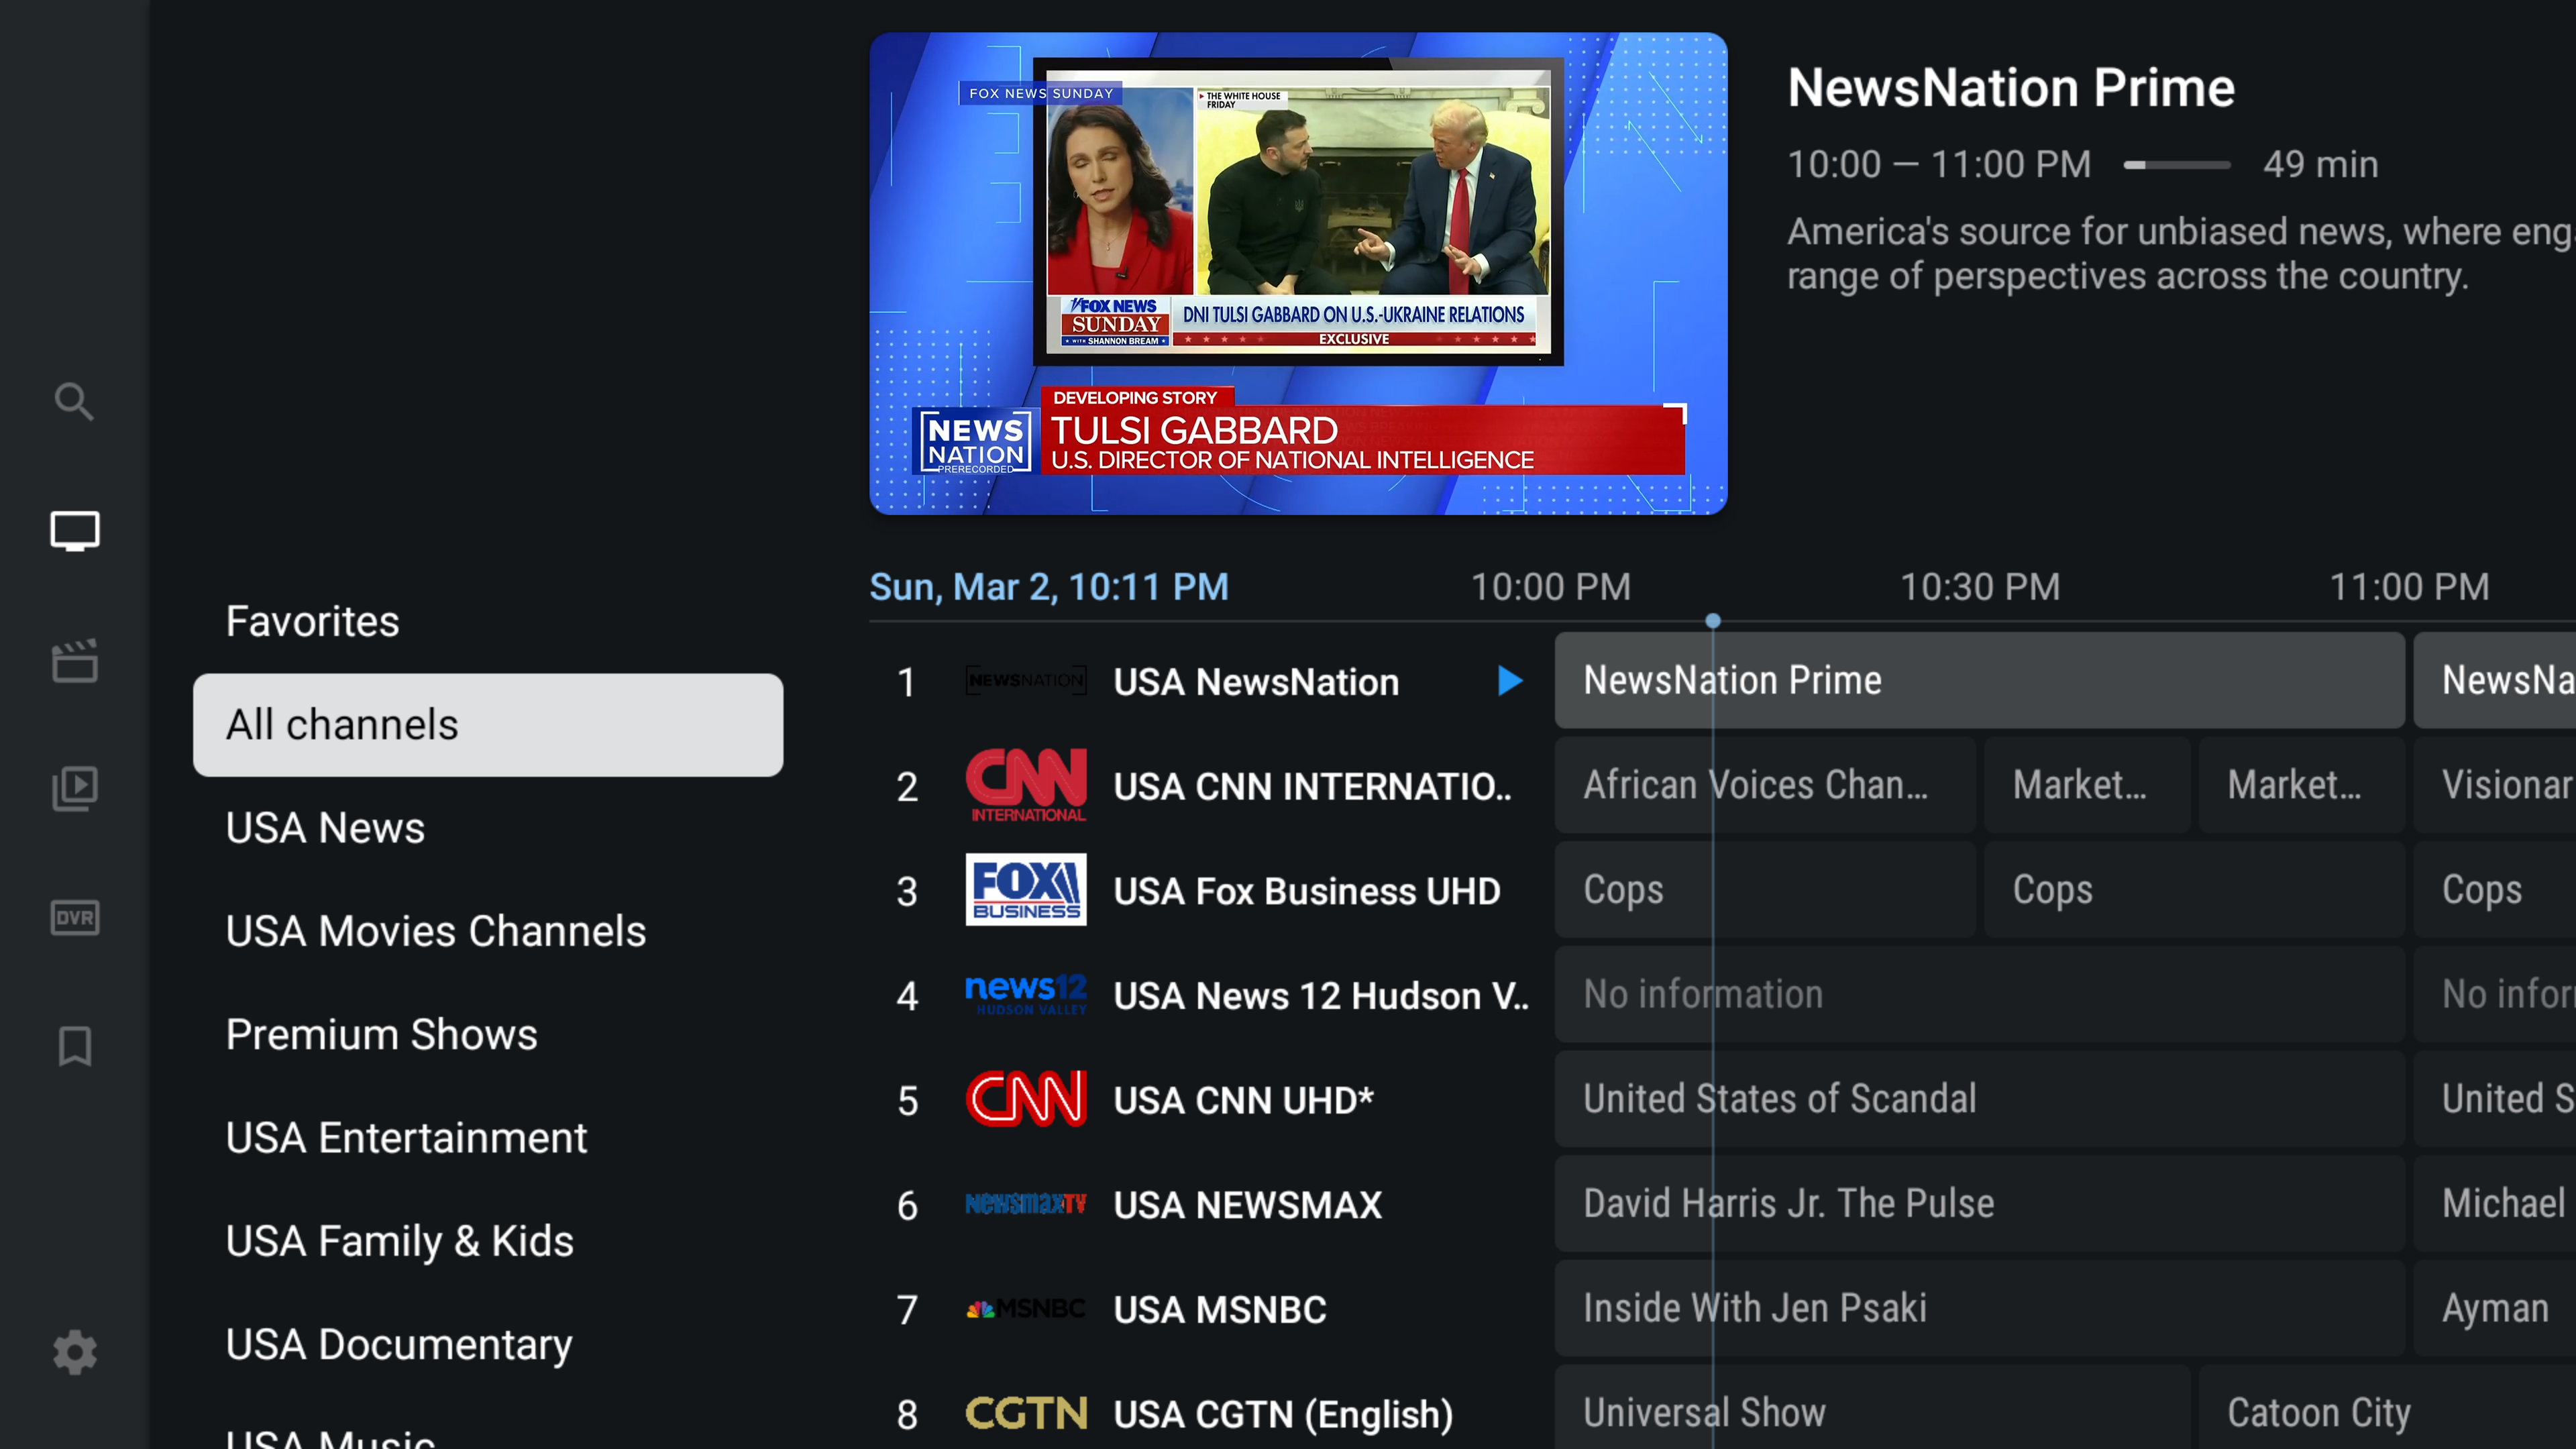This screenshot has height=1449, width=2576.
Task: Open Catoon City program
Action: coord(2387,1407)
